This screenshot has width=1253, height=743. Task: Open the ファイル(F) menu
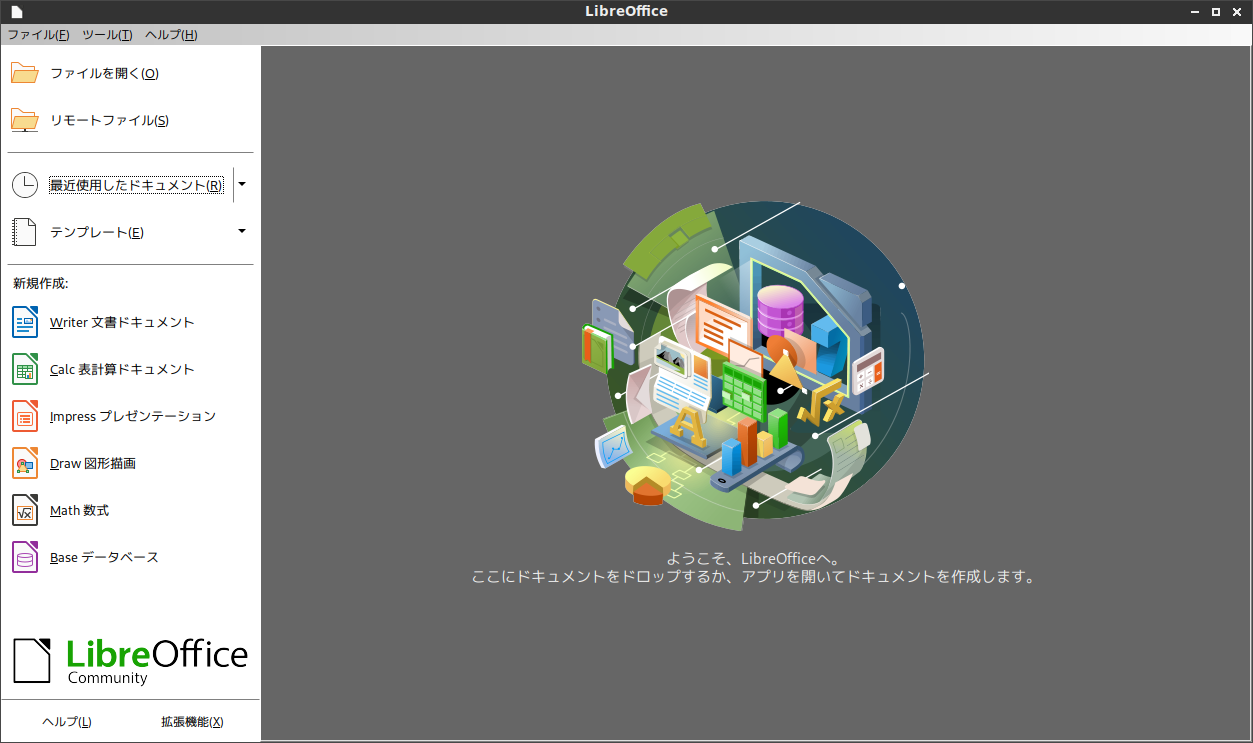coord(38,35)
